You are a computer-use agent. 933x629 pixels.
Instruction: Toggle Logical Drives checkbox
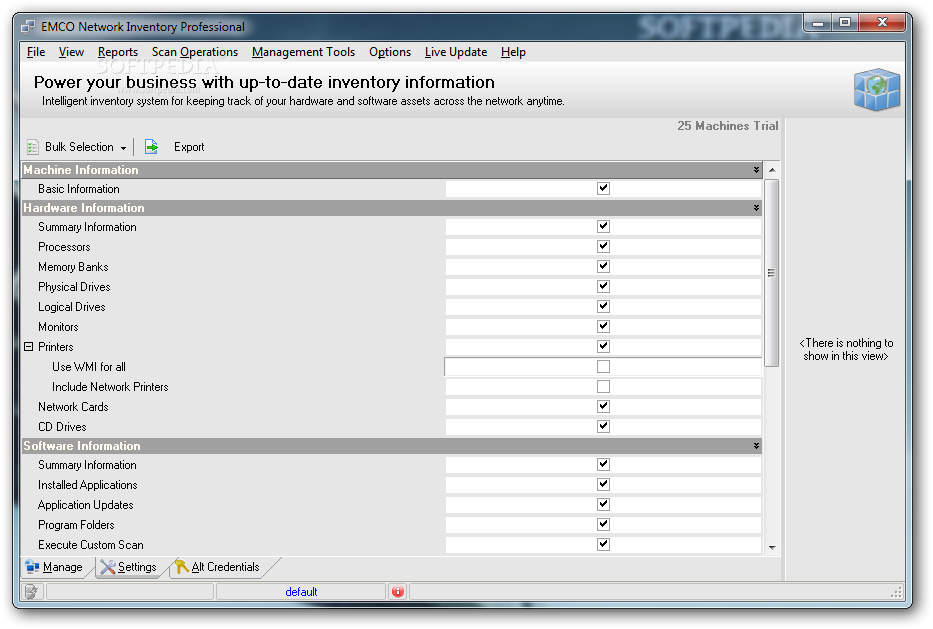click(603, 306)
